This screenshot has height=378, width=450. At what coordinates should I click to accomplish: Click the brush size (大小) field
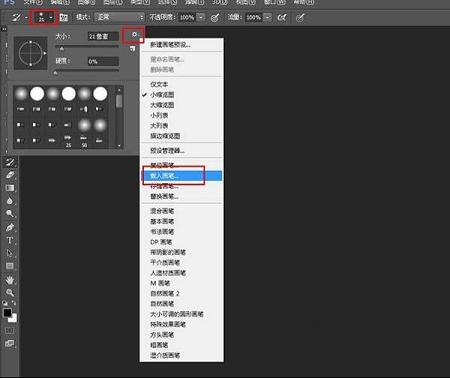(x=103, y=36)
